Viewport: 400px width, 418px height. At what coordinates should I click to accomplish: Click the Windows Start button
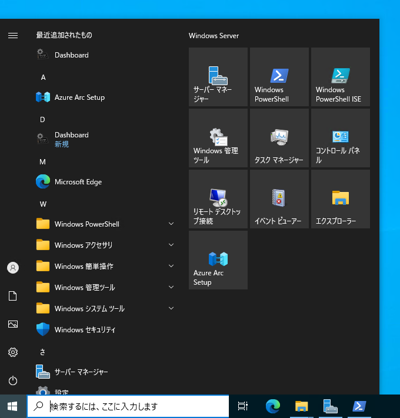click(13, 406)
